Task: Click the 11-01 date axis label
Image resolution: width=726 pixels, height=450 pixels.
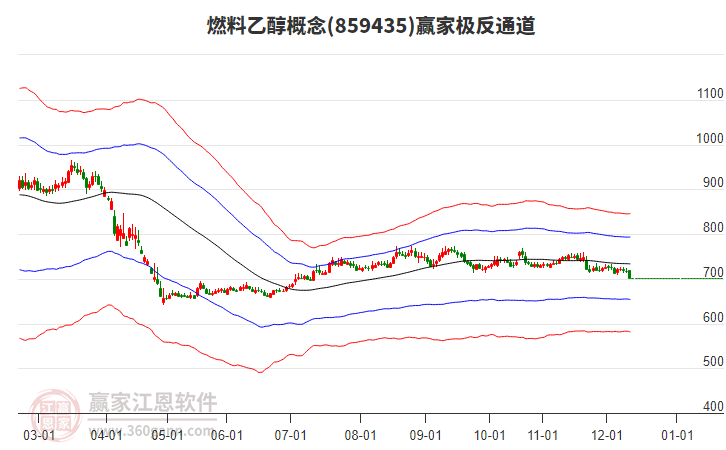Action: point(543,435)
